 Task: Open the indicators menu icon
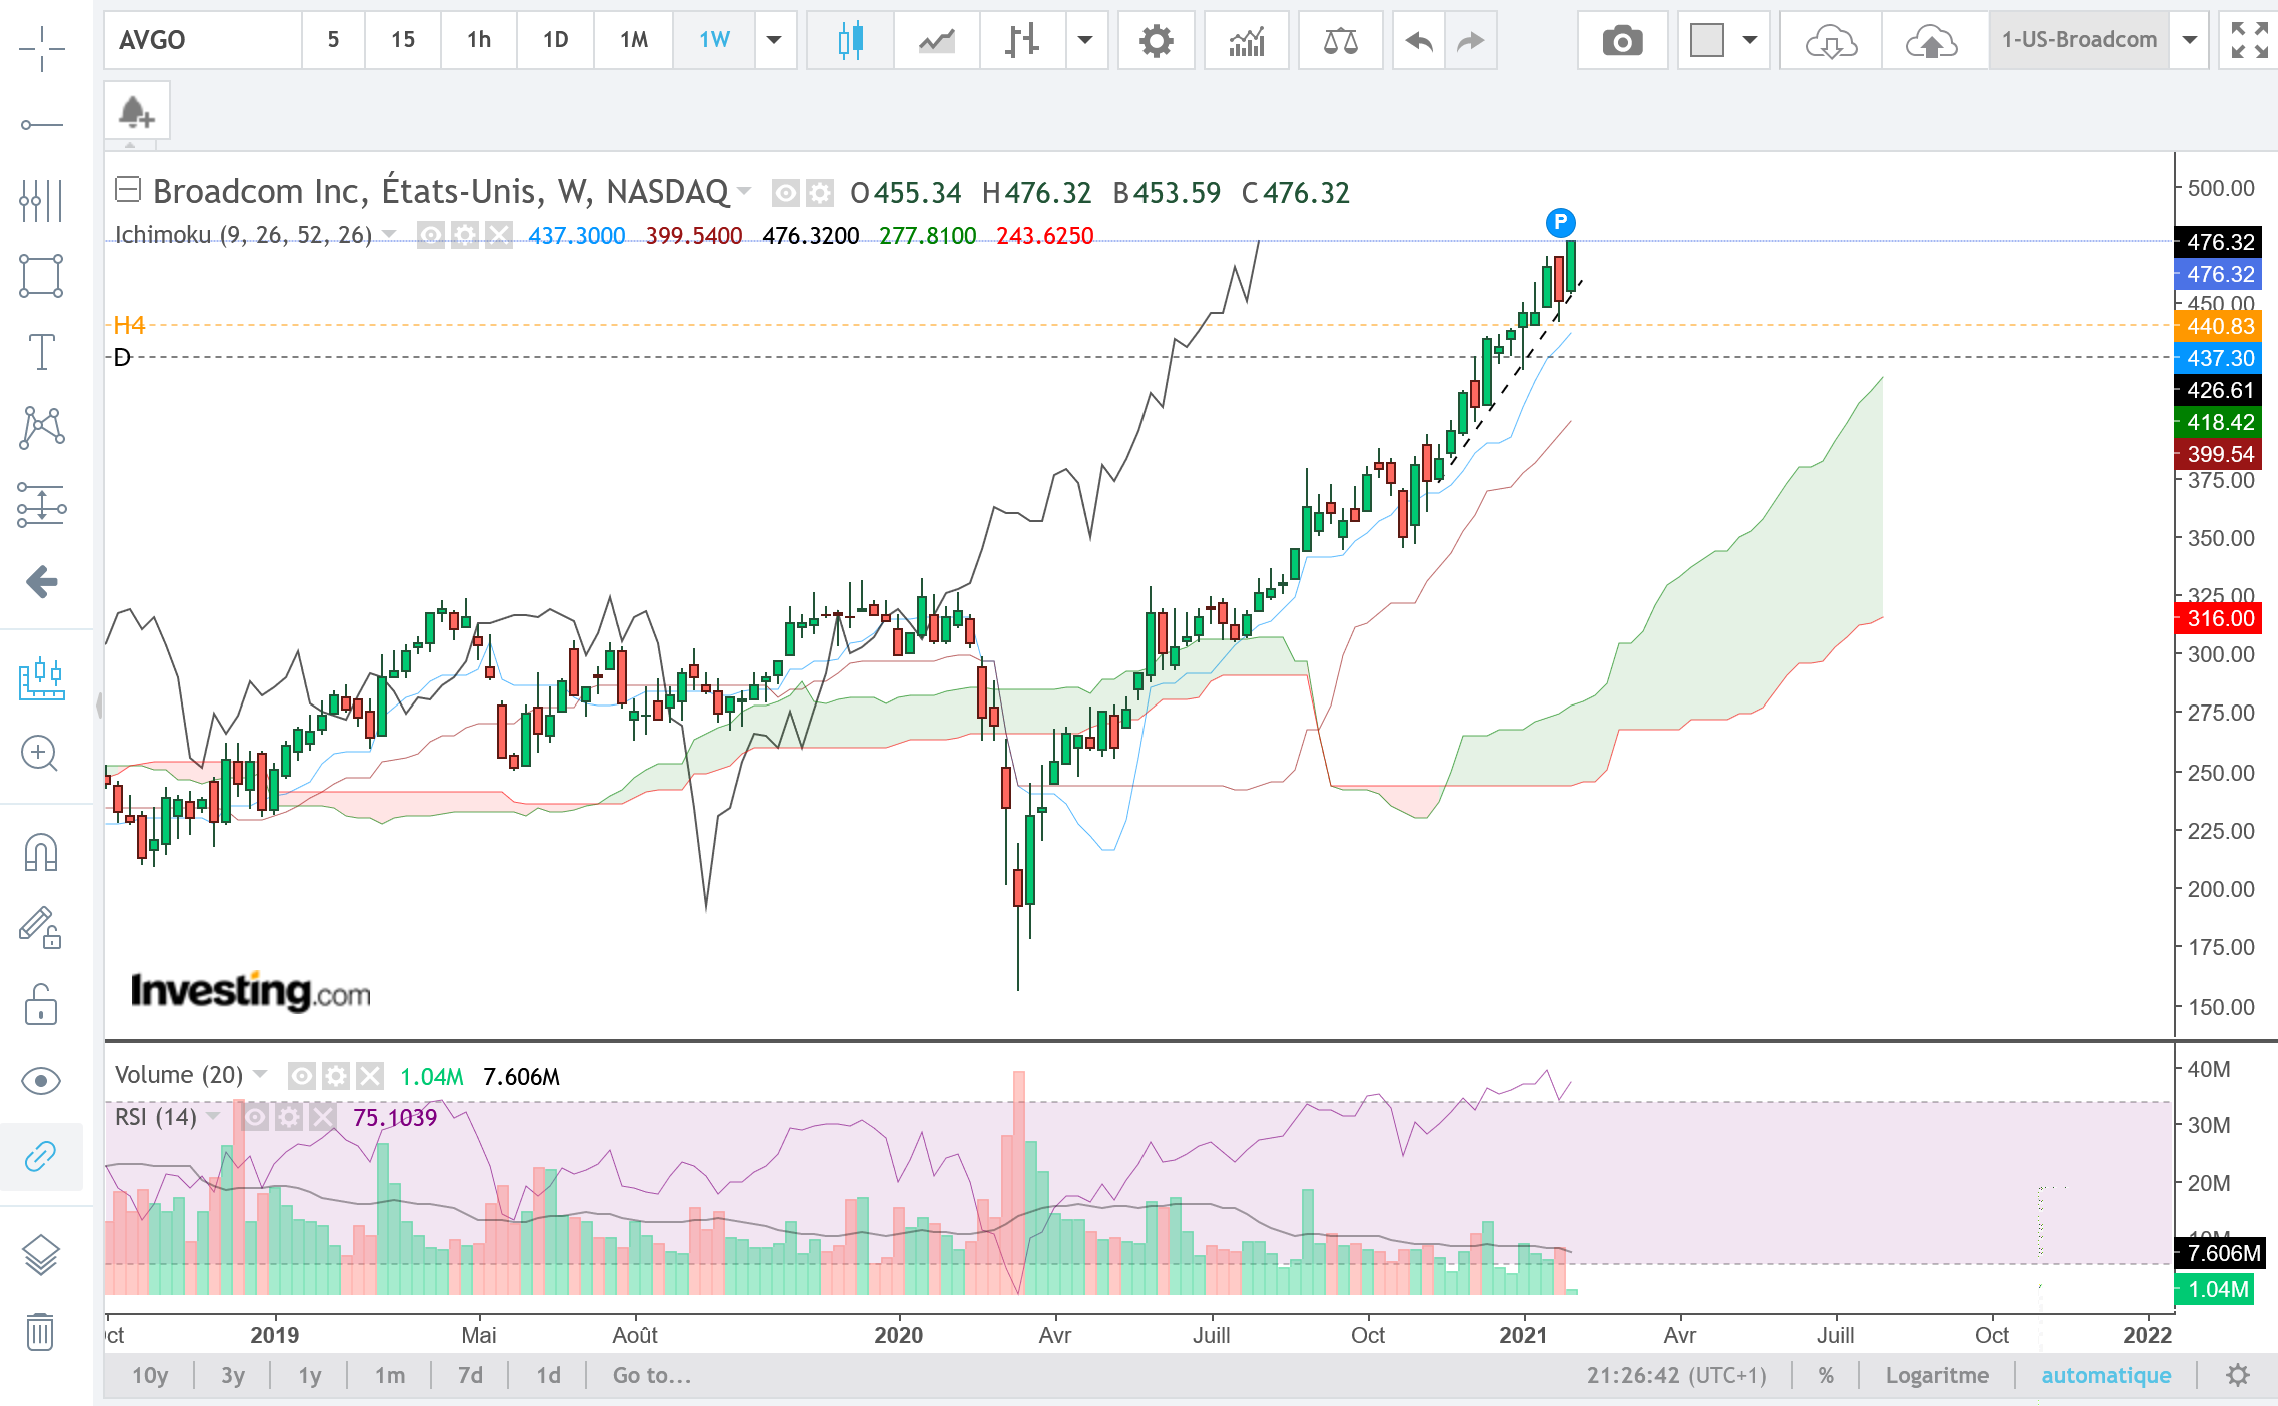(x=1247, y=41)
